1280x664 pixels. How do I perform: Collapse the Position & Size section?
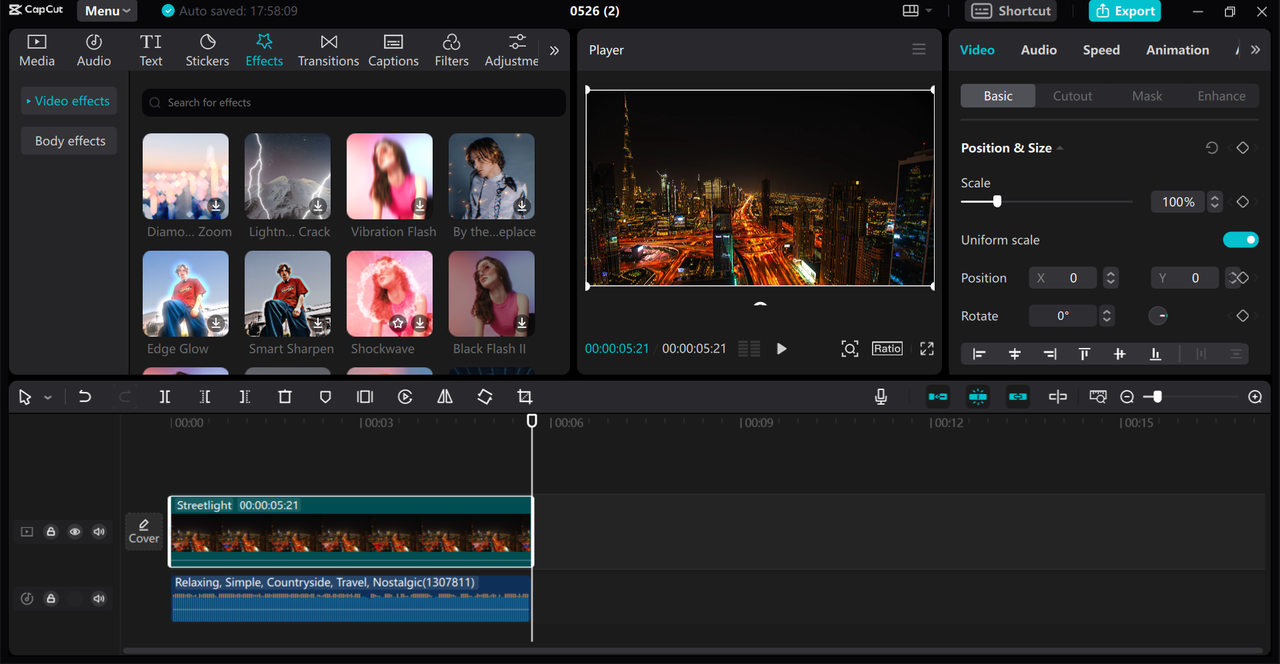[1060, 148]
